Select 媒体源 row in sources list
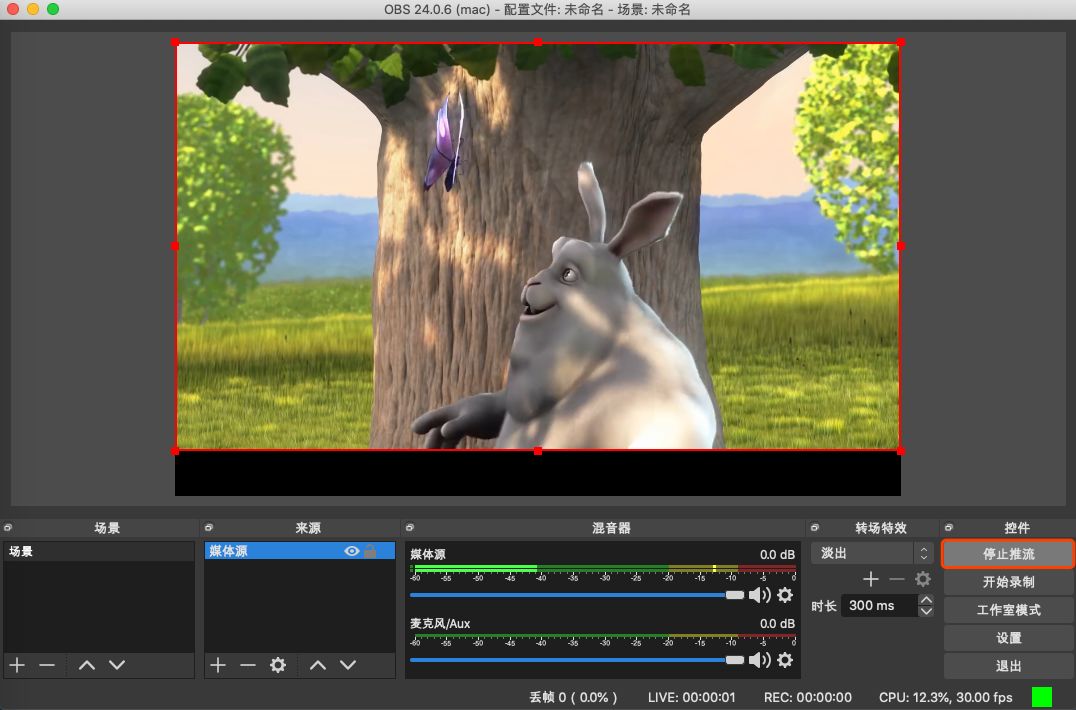Viewport: 1076px width, 710px height. 300,551
